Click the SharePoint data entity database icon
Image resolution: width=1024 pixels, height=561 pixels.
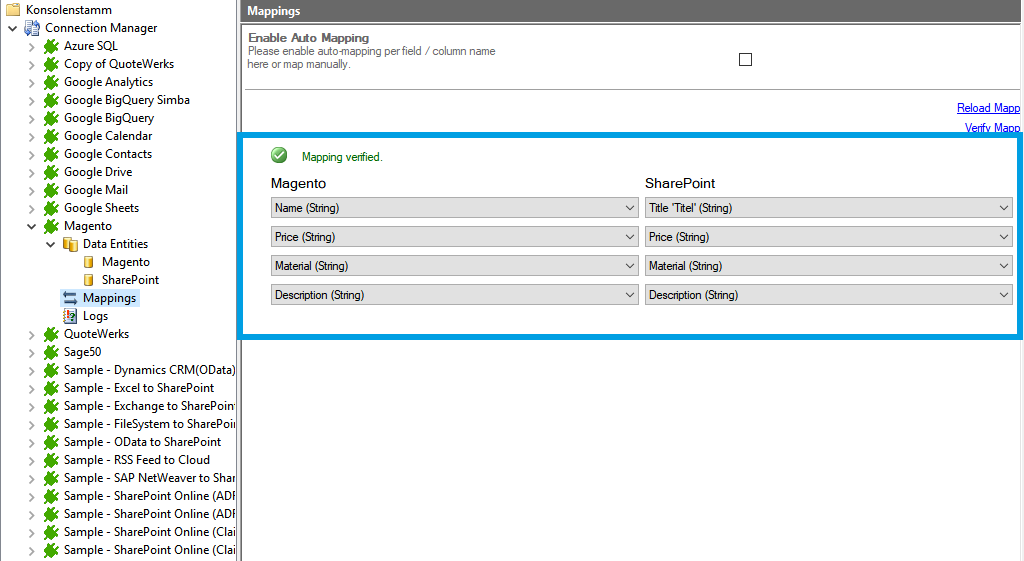click(89, 280)
